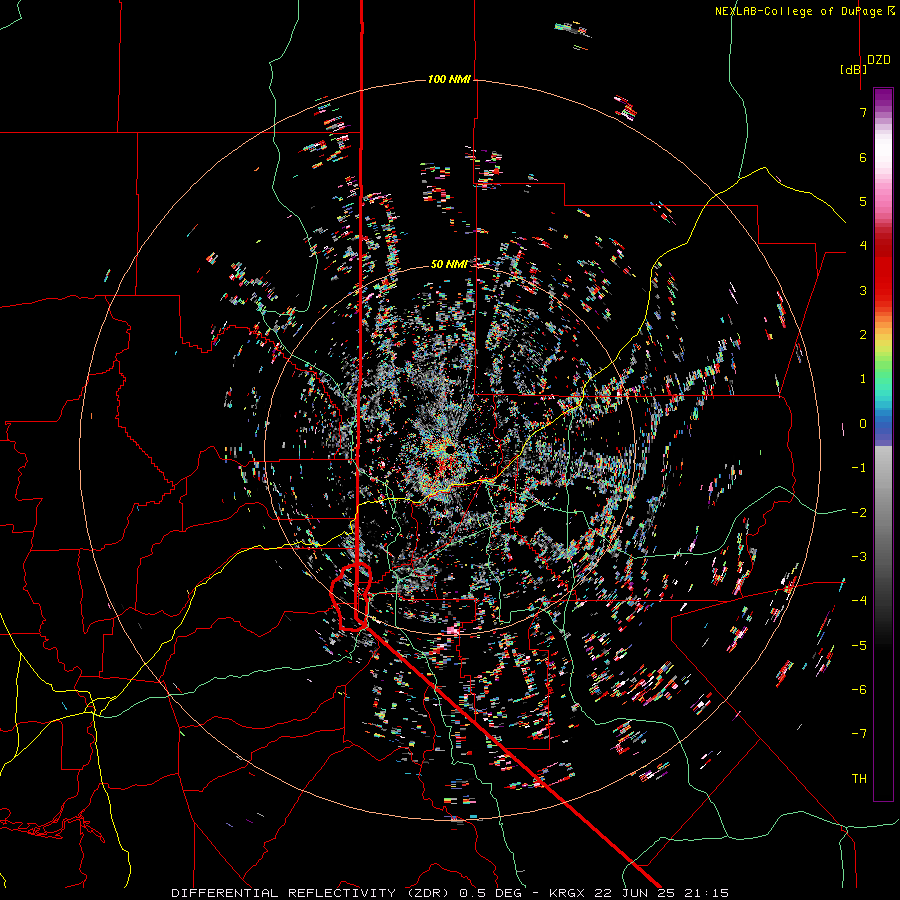The height and width of the screenshot is (900, 900).
Task: Click the -6 value on color scale
Action: pyautogui.click(x=859, y=690)
